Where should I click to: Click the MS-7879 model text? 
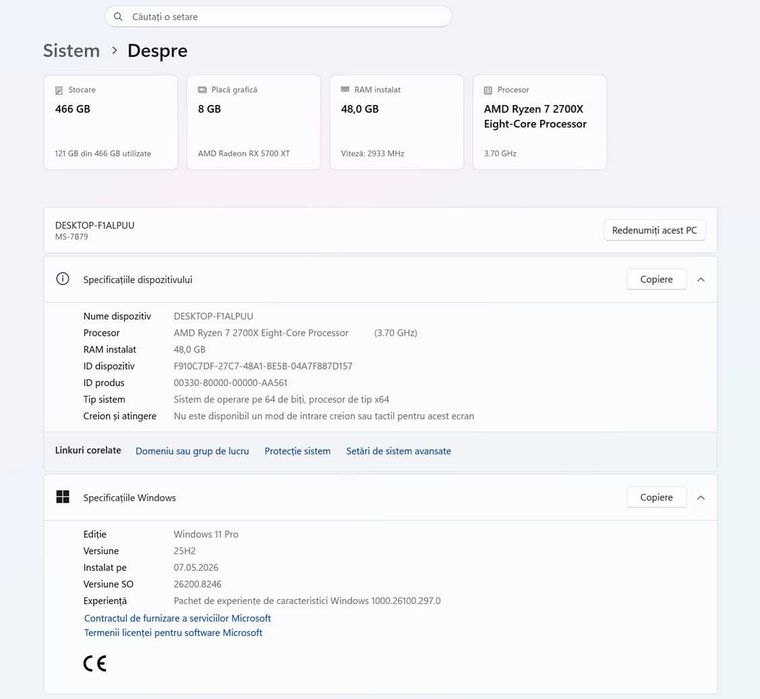tap(72, 237)
